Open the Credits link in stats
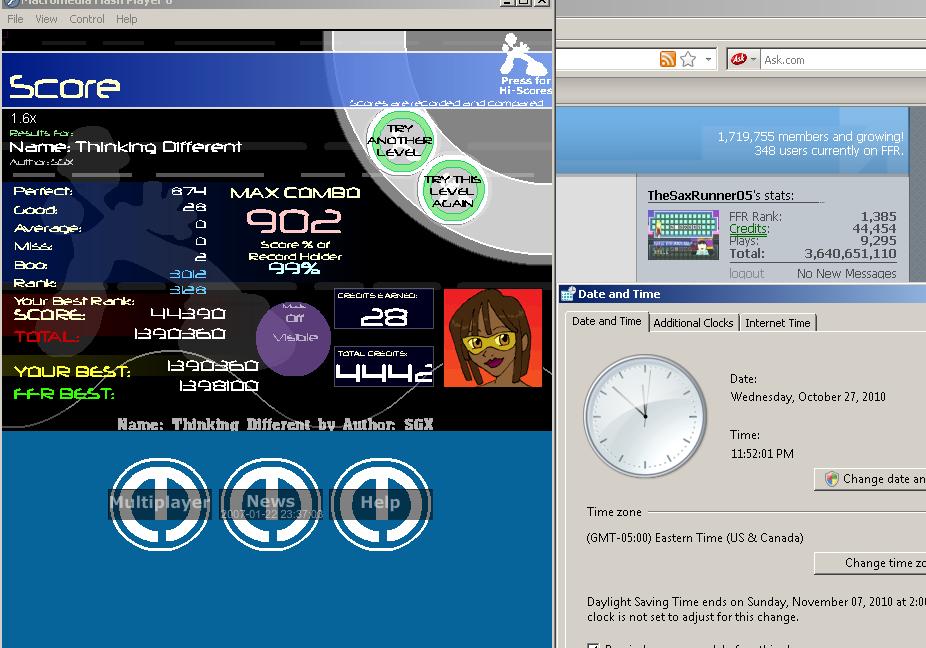This screenshot has height=648, width=926. pos(748,229)
